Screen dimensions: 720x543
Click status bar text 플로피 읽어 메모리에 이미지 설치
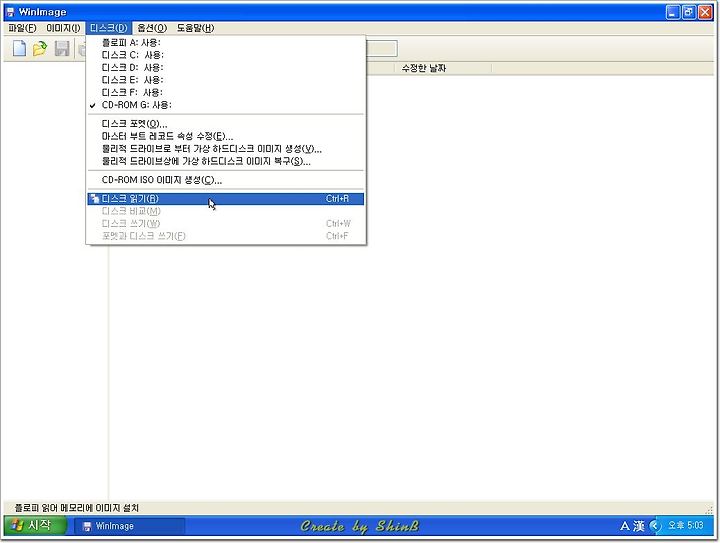click(x=77, y=508)
